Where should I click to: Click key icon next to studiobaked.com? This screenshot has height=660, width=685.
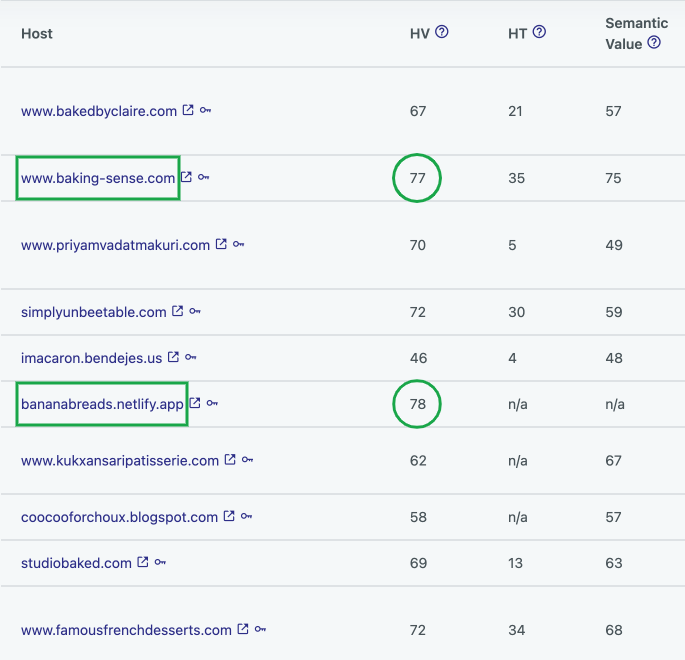[160, 562]
